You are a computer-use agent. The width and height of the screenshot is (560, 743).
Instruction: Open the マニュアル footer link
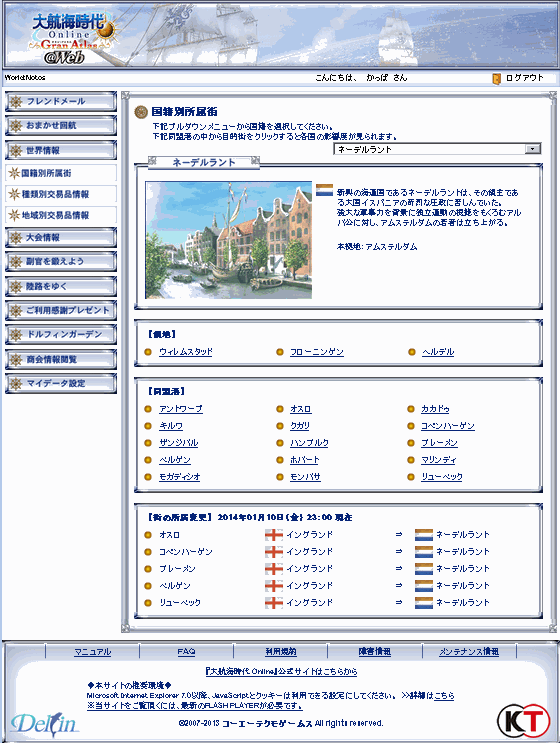click(92, 652)
